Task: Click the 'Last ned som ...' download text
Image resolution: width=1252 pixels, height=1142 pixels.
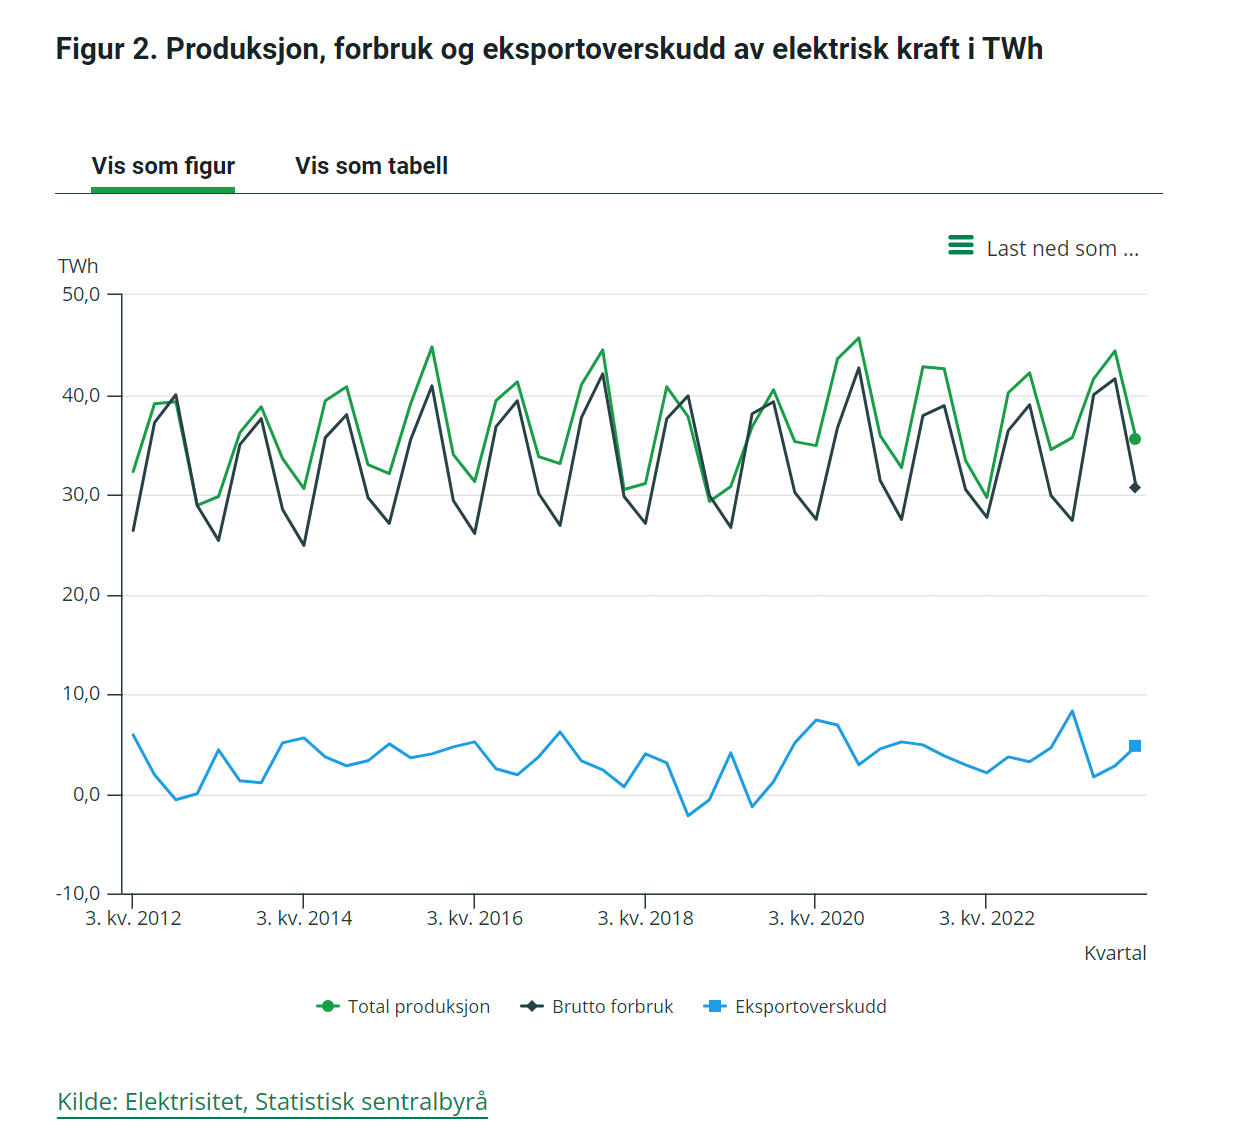Action: 1062,249
